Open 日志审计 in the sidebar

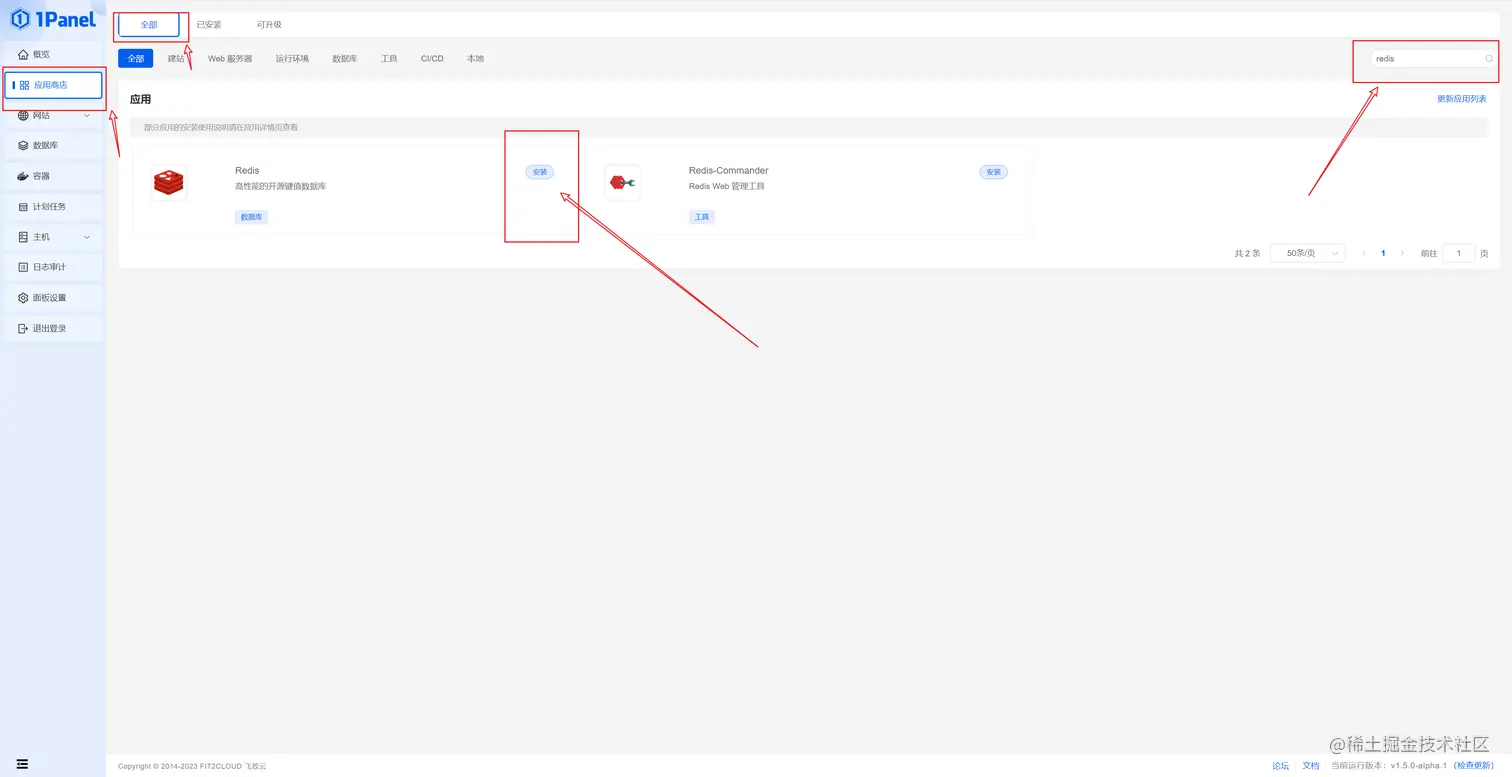[x=53, y=267]
